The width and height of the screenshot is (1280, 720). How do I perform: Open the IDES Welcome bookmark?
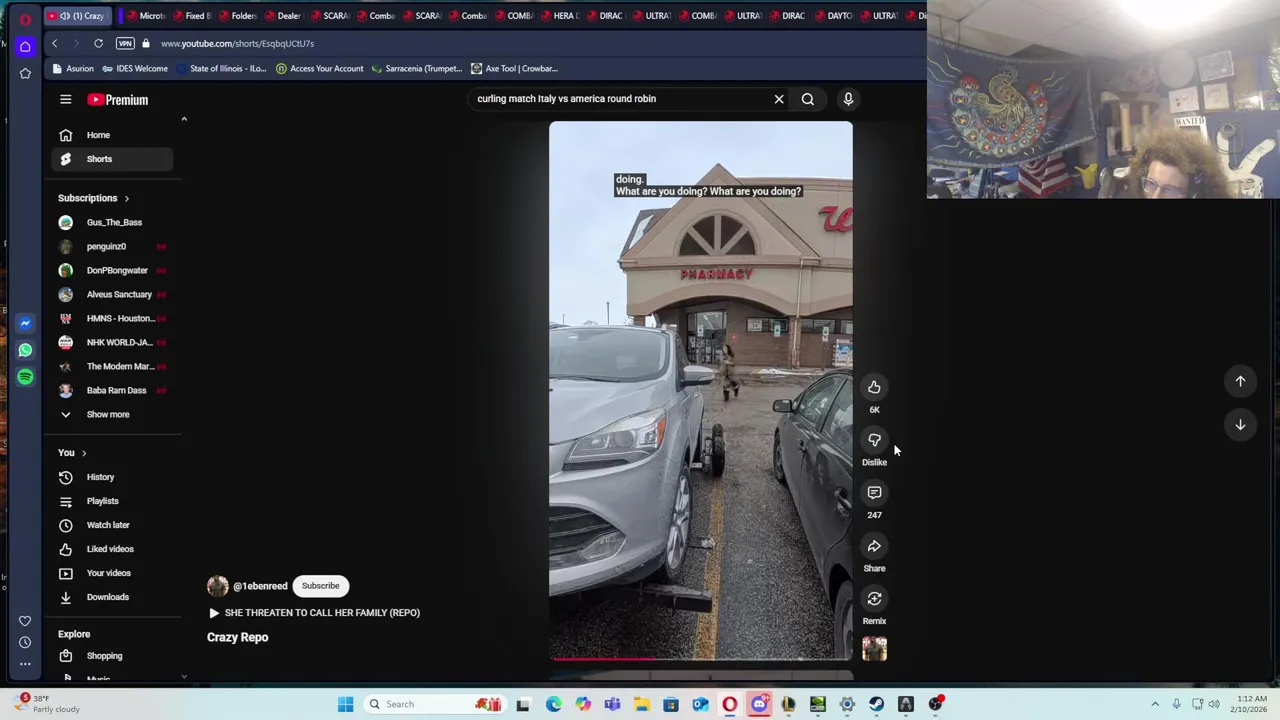135,69
